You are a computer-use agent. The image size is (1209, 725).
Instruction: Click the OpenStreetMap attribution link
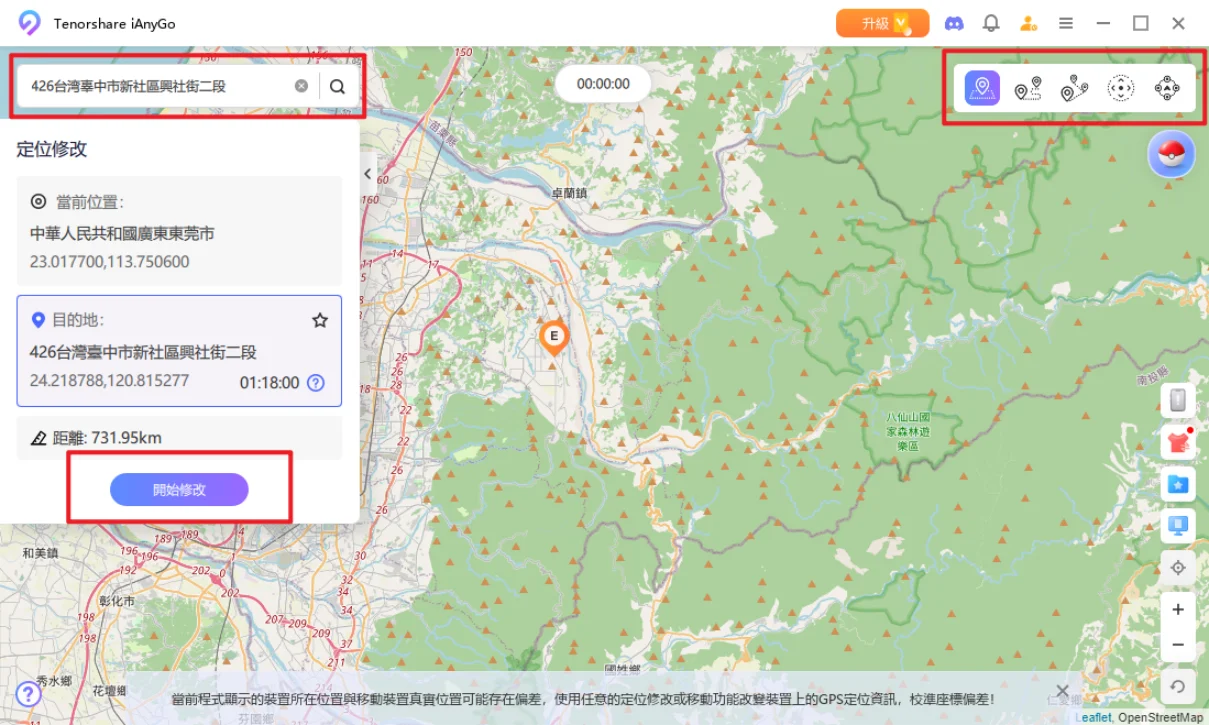[x=1161, y=717]
